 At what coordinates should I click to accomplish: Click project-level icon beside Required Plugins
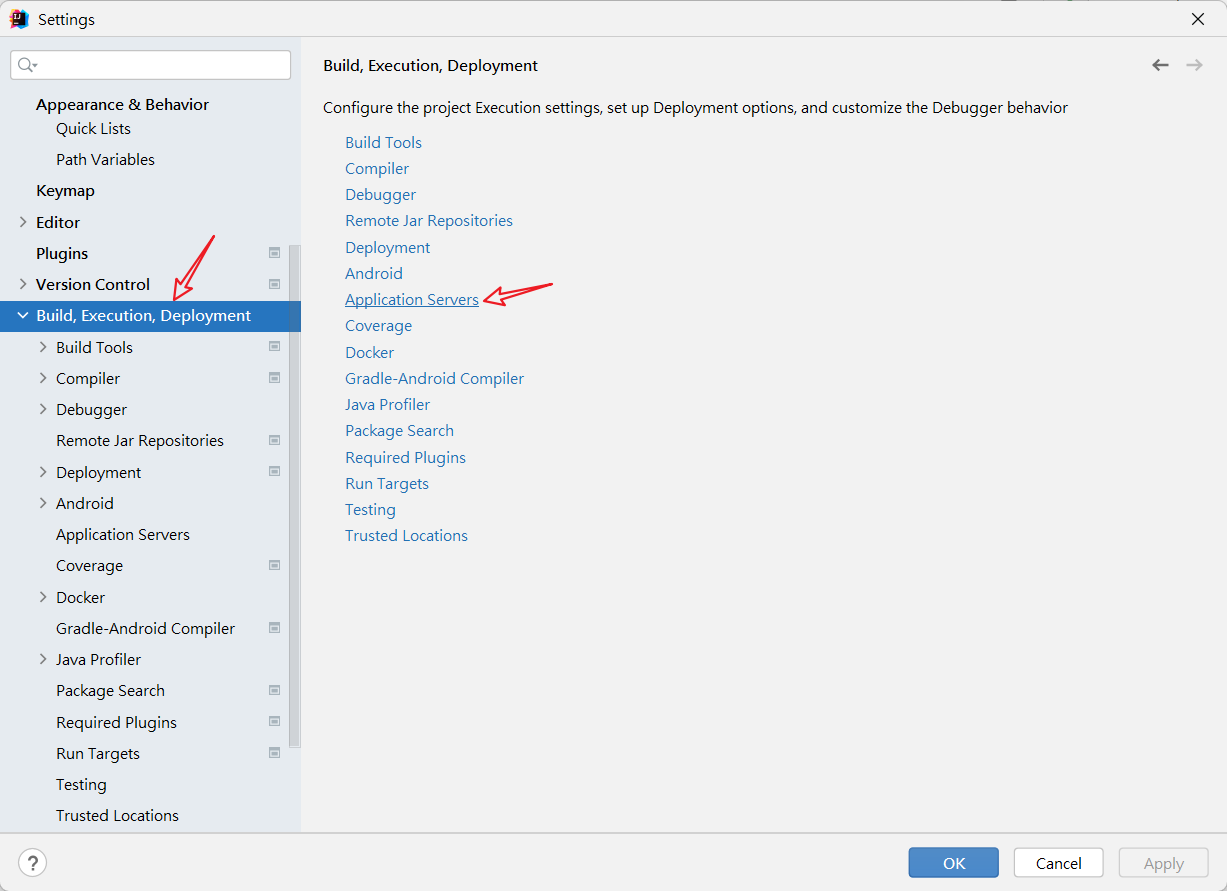point(274,722)
